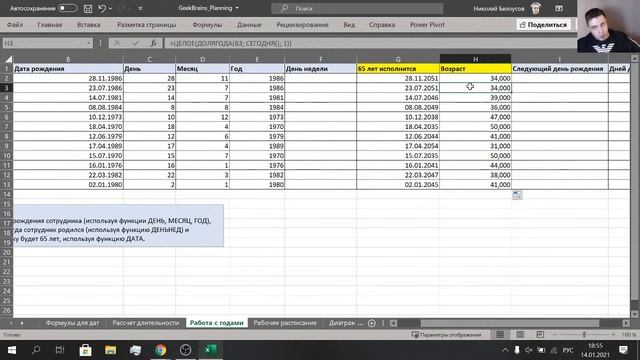Image resolution: width=640 pixels, height=360 pixels.
Task: Open the Разметка страницы tab
Action: pyautogui.click(x=147, y=25)
